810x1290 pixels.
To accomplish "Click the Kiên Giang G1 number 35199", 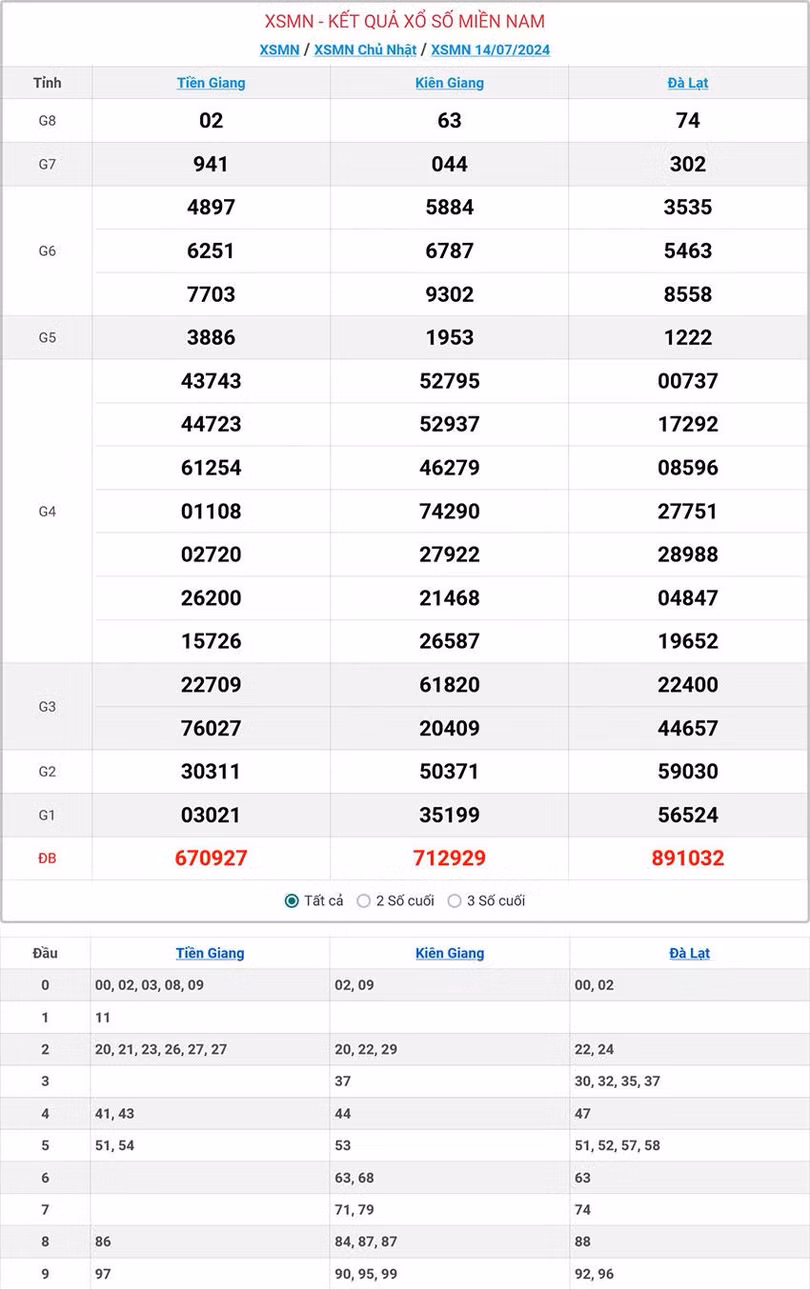I will (449, 815).
